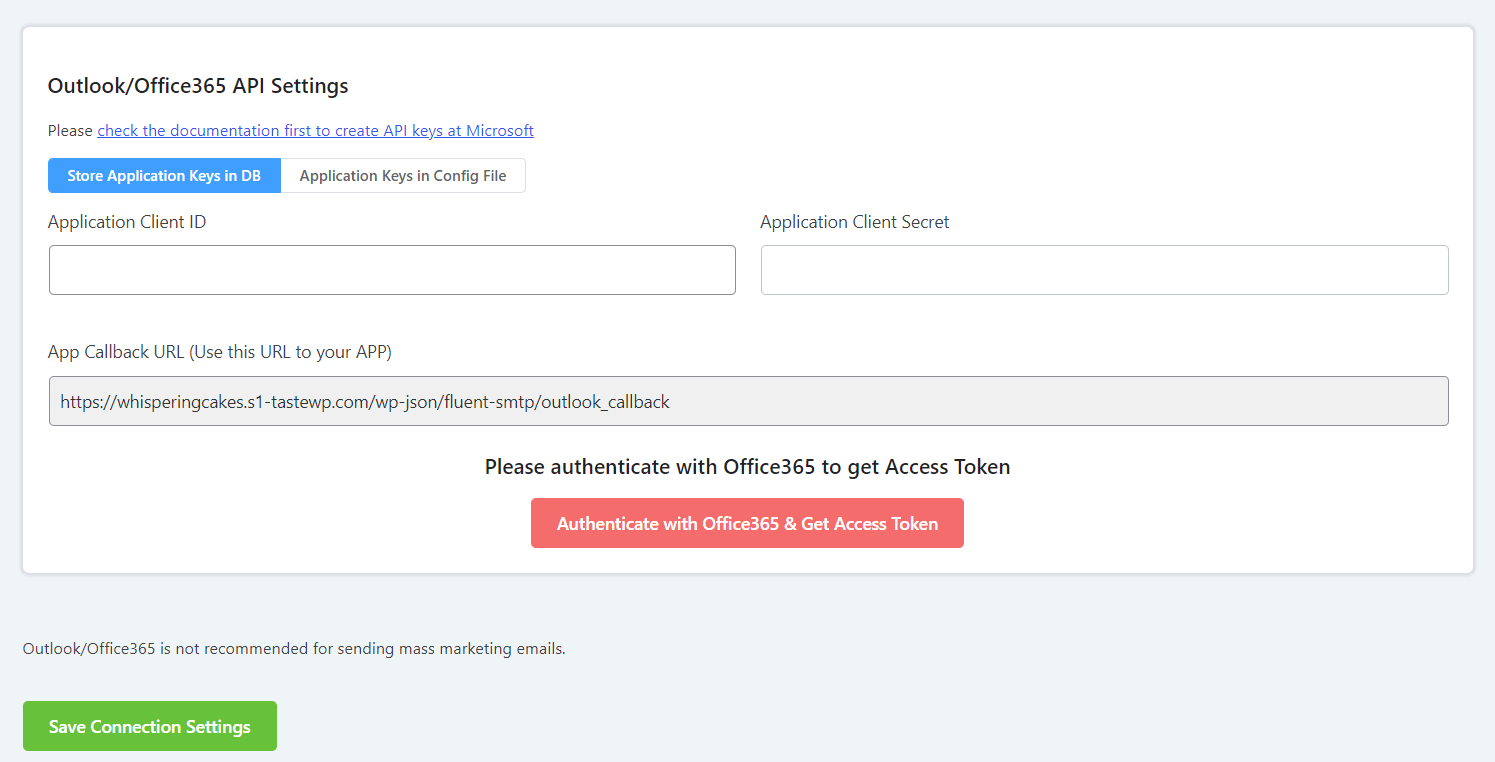Open the Microsoft API keys documentation link

pos(315,130)
